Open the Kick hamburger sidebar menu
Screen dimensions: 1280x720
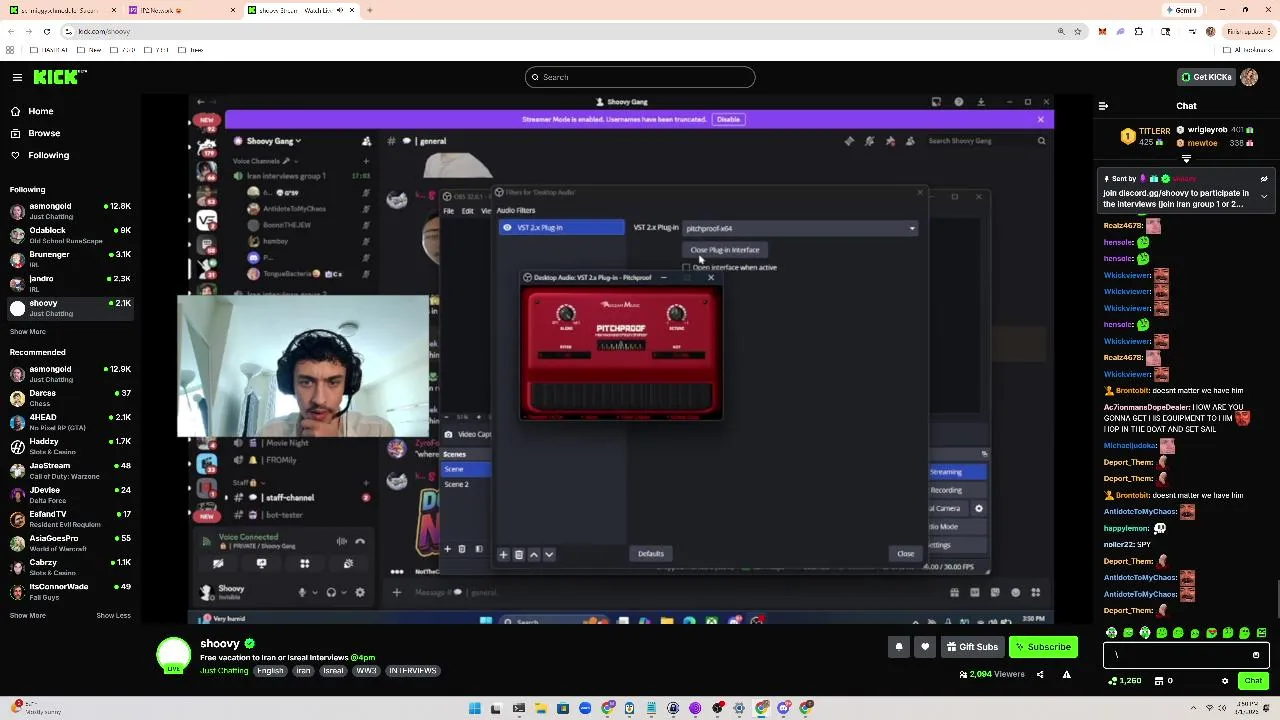click(x=17, y=77)
